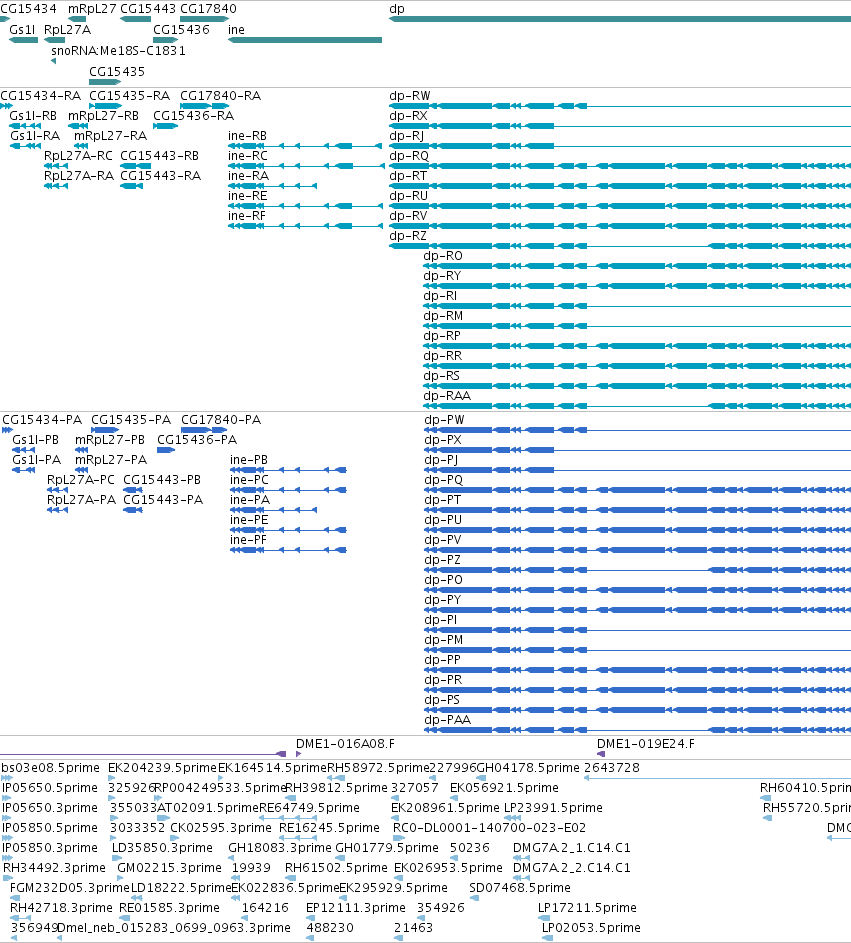Select EST GH04178.5prime label
The width and height of the screenshot is (851, 943).
pyautogui.click(x=528, y=768)
